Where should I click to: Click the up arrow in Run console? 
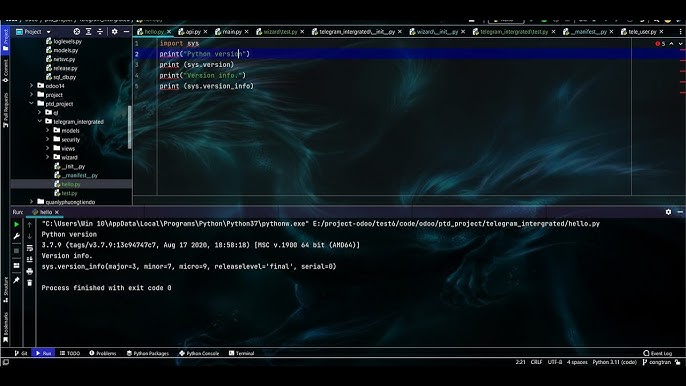29,225
